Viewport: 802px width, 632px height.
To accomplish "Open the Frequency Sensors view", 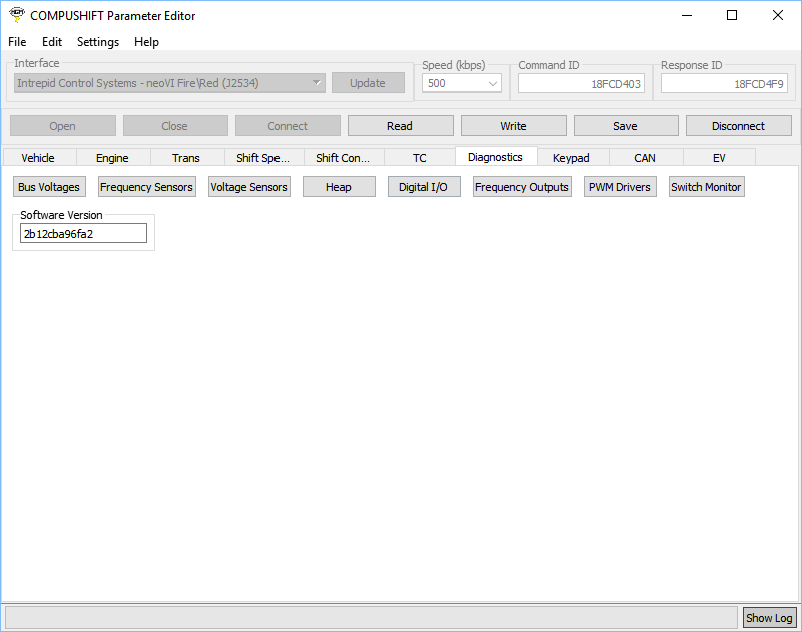I will point(146,187).
